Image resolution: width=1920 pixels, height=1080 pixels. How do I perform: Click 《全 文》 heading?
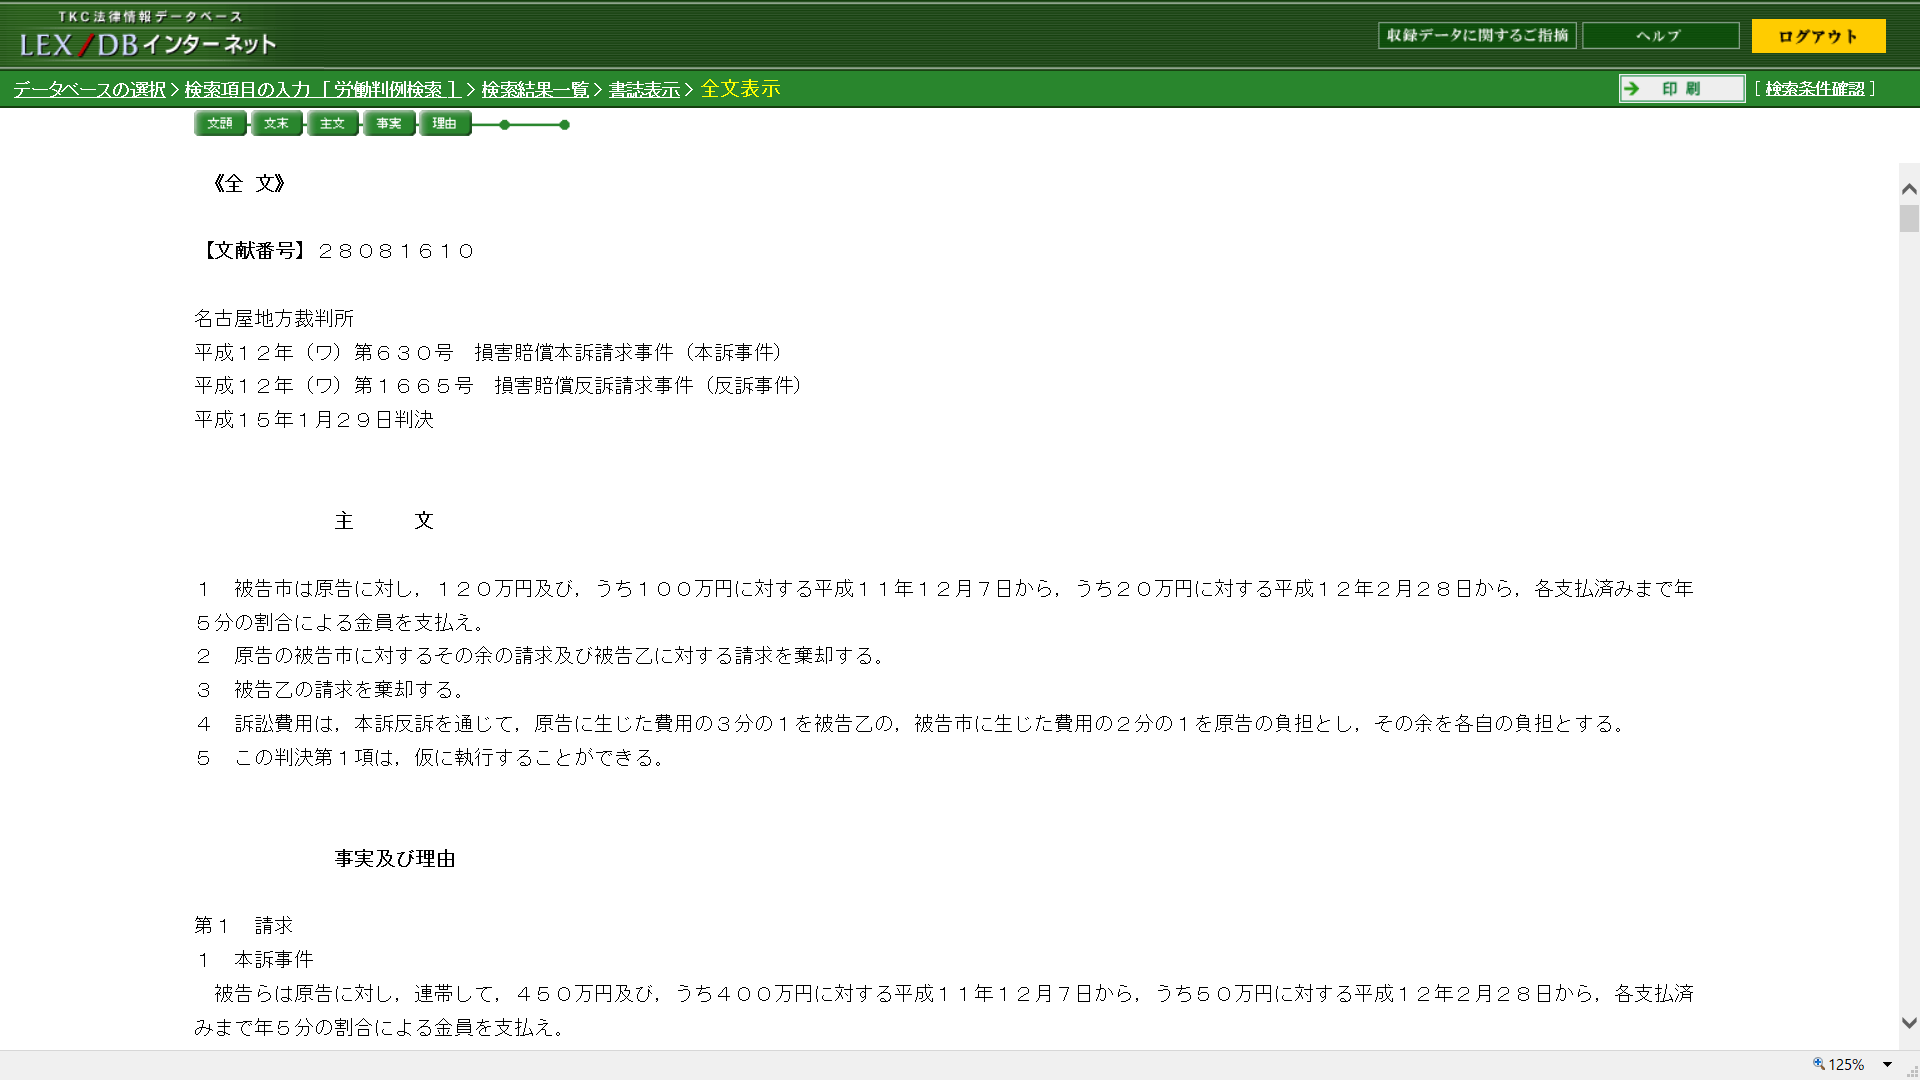pos(250,184)
